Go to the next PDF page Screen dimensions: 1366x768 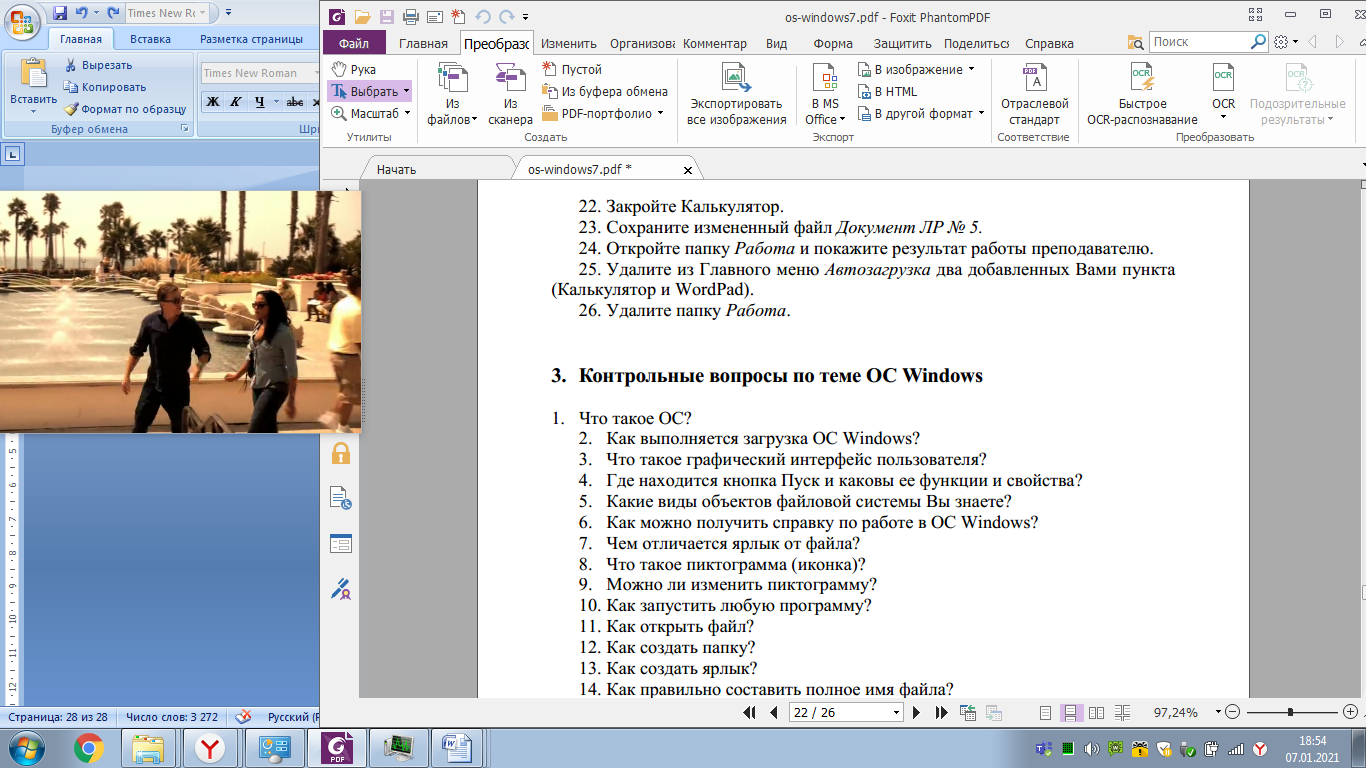pyautogui.click(x=916, y=713)
